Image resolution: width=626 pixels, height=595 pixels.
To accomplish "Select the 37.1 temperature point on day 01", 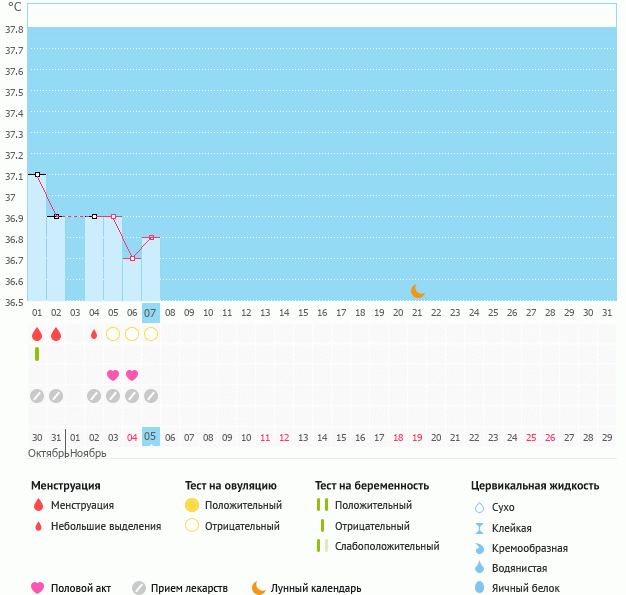I will point(37,174).
